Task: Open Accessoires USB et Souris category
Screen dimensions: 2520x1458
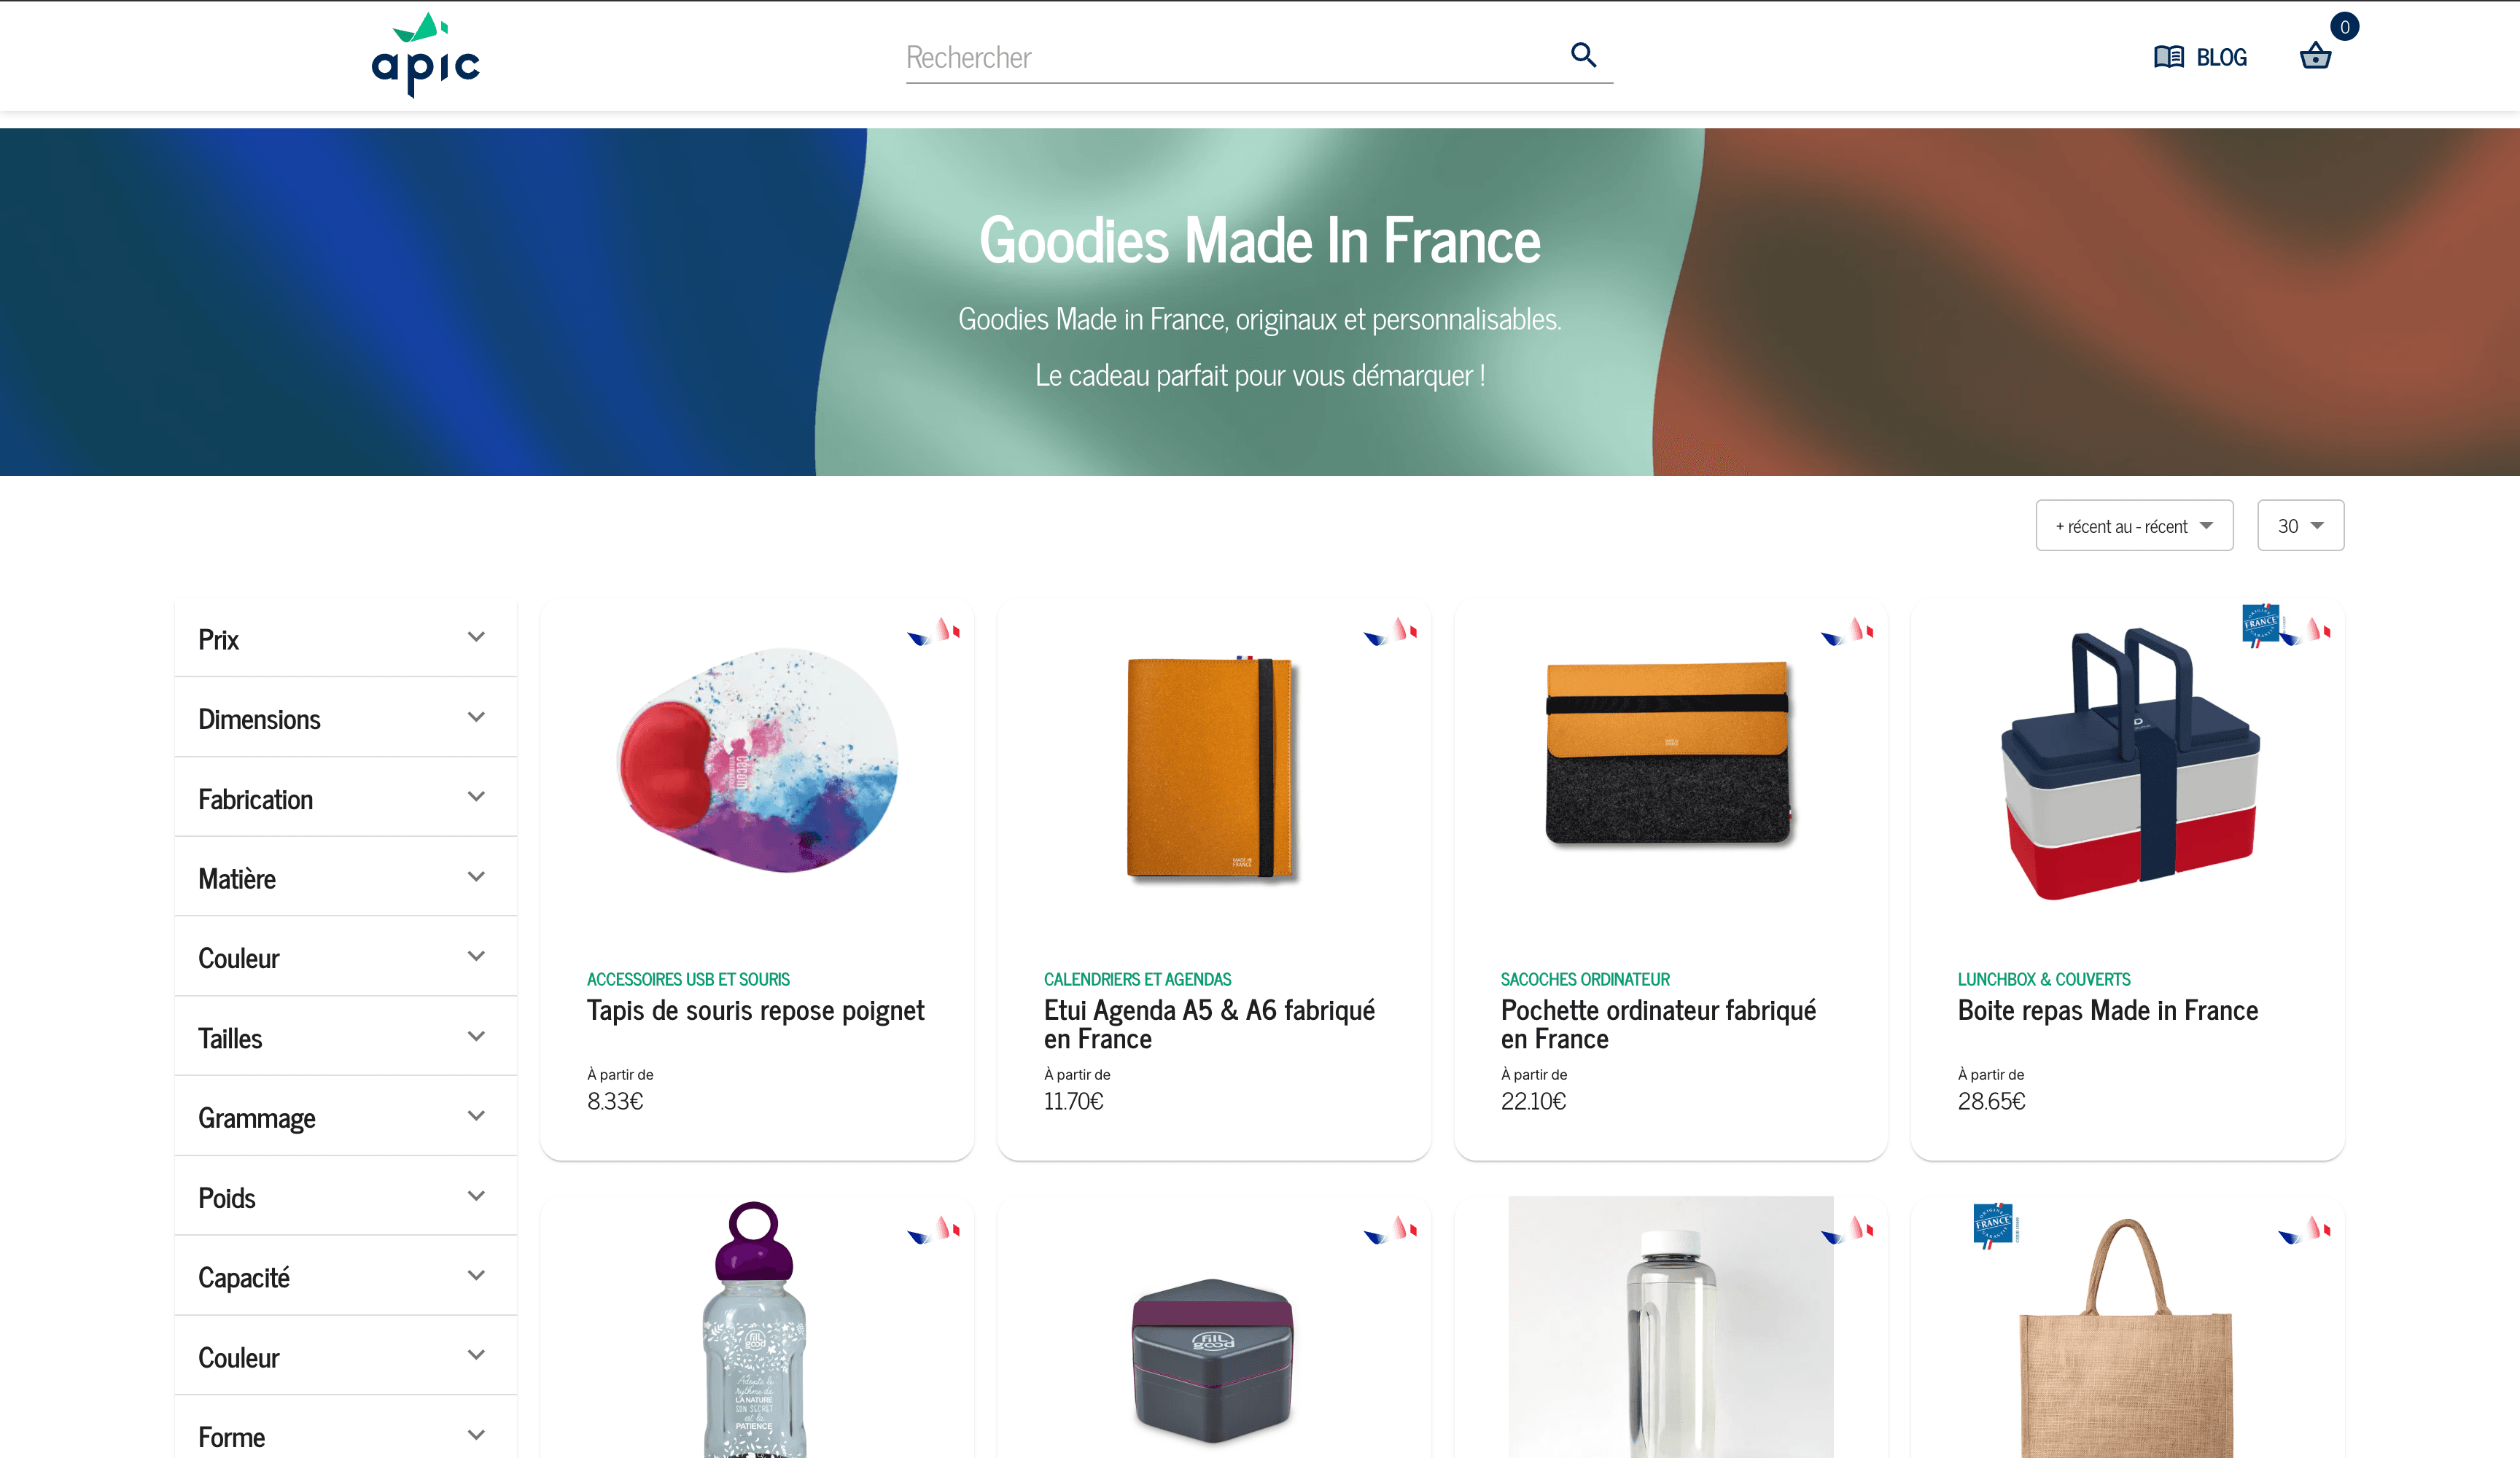Action: click(x=688, y=979)
